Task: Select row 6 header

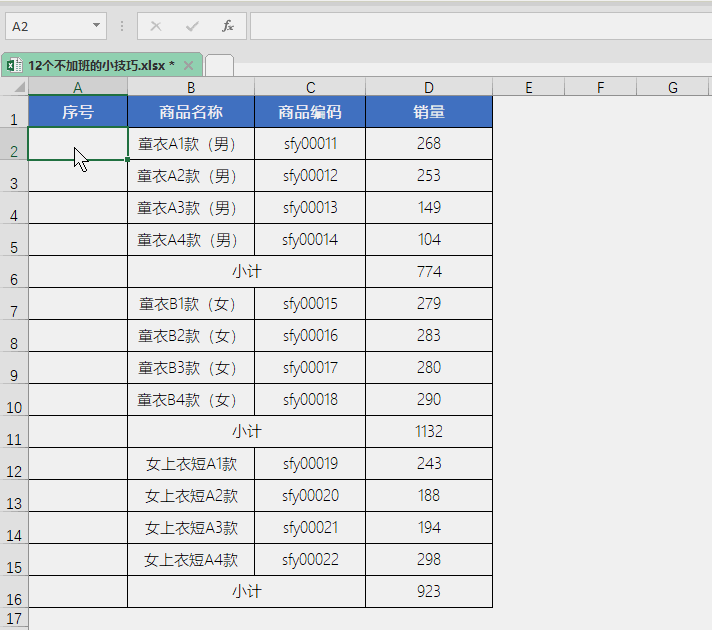Action: click(x=14, y=272)
